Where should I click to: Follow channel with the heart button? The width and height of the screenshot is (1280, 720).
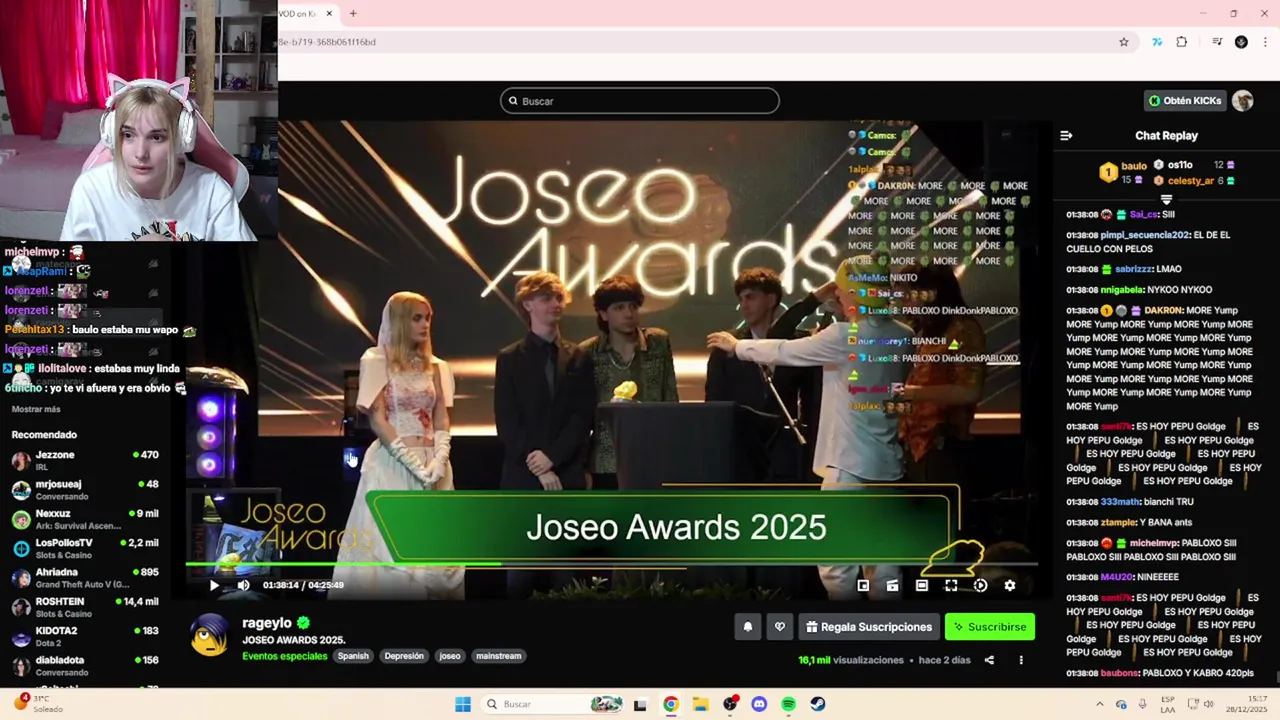click(x=780, y=627)
